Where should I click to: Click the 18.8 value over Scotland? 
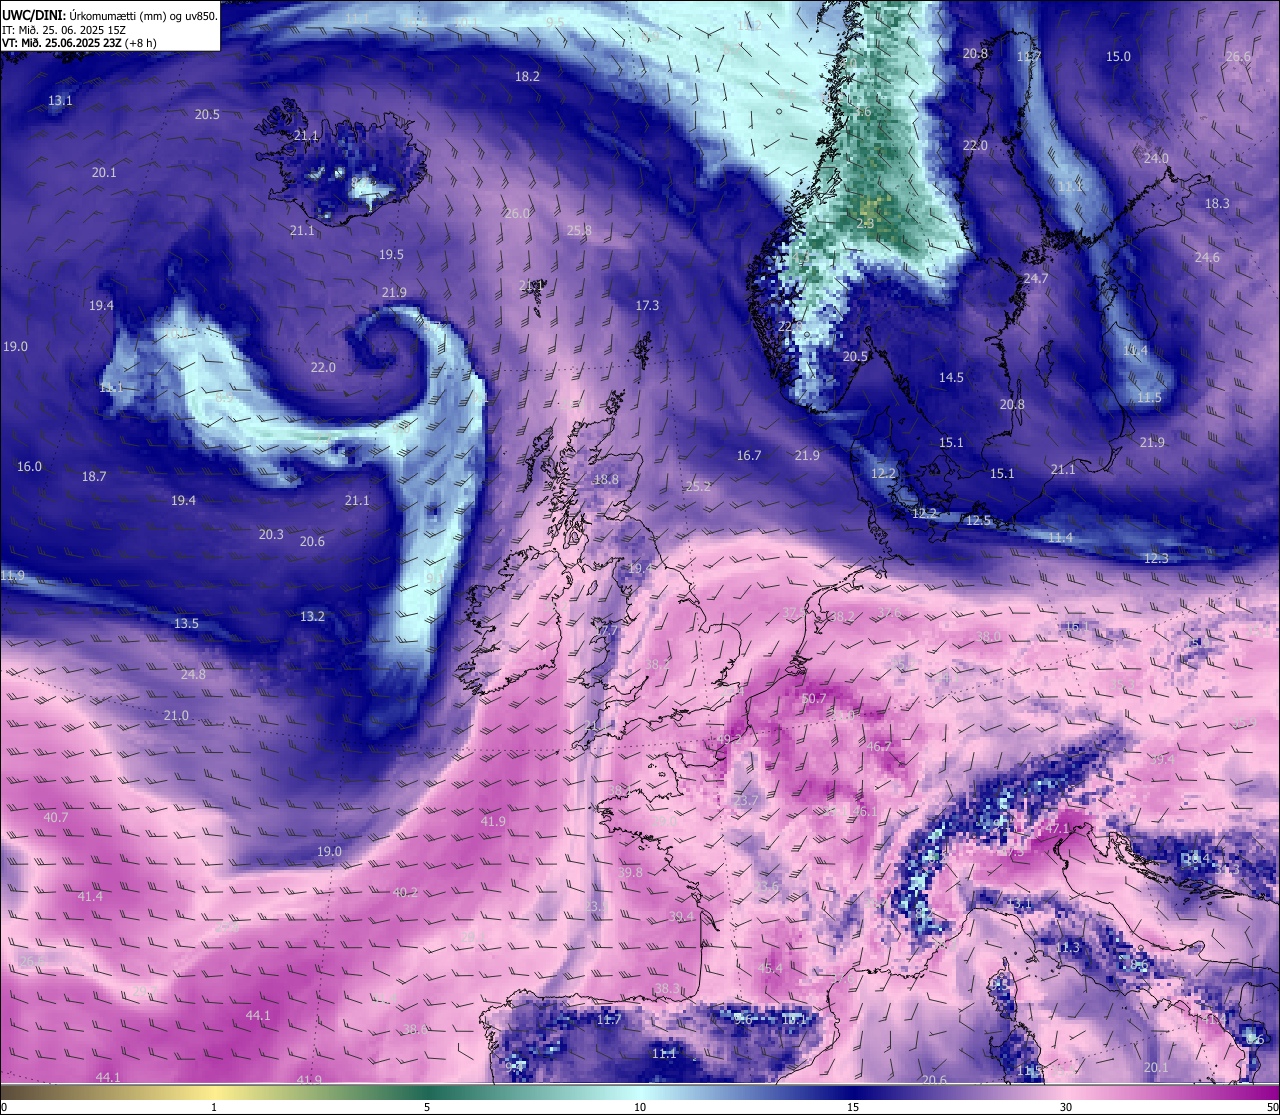[606, 480]
